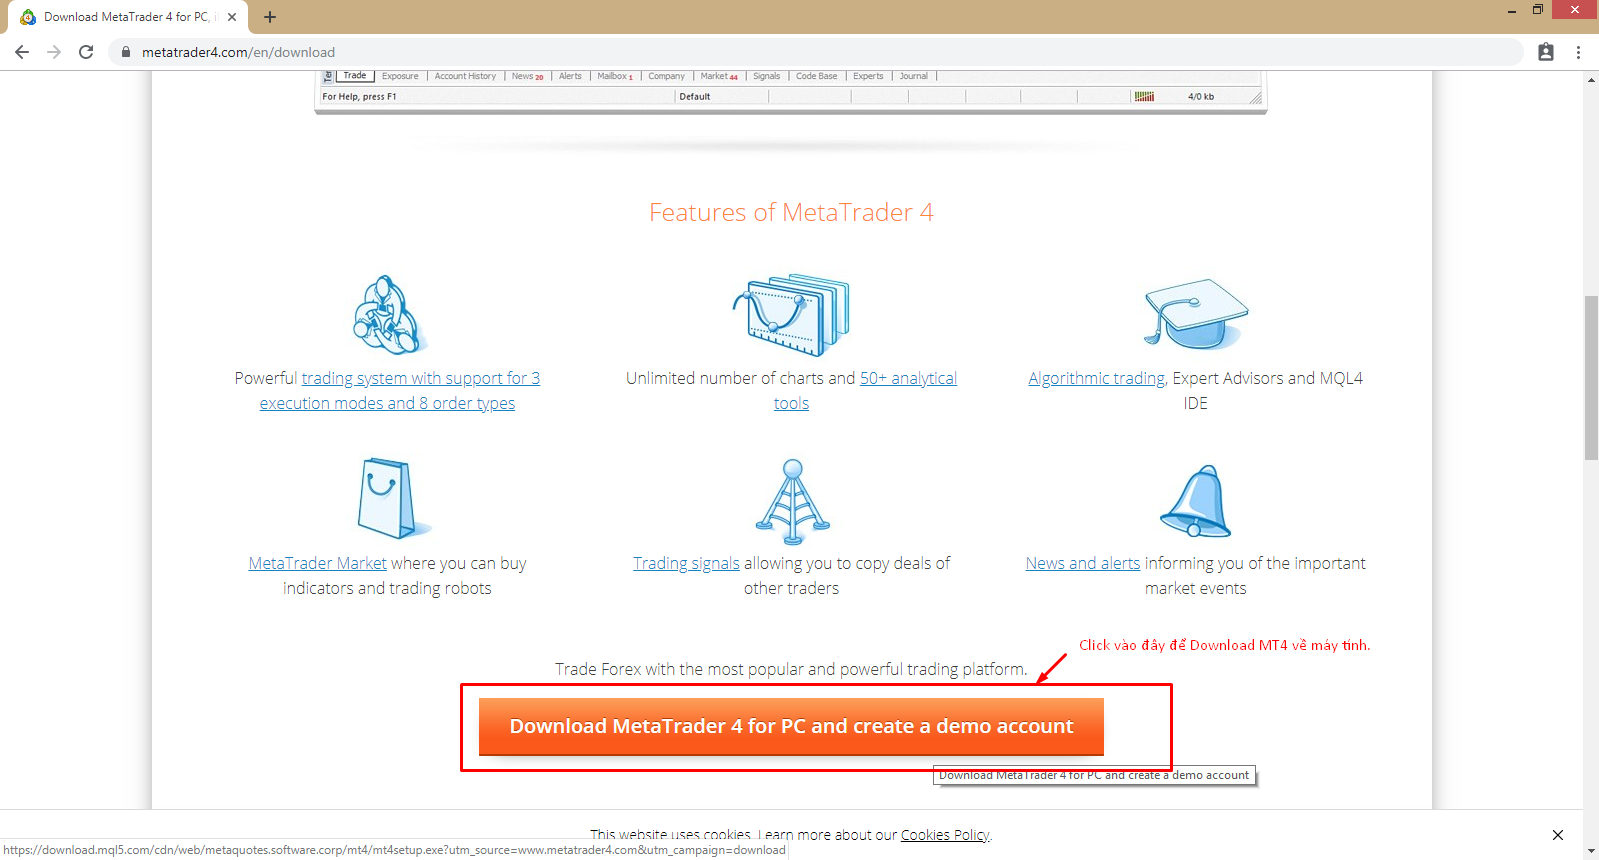The width and height of the screenshot is (1599, 860).
Task: Open the trading system execution modes link
Action: point(400,391)
